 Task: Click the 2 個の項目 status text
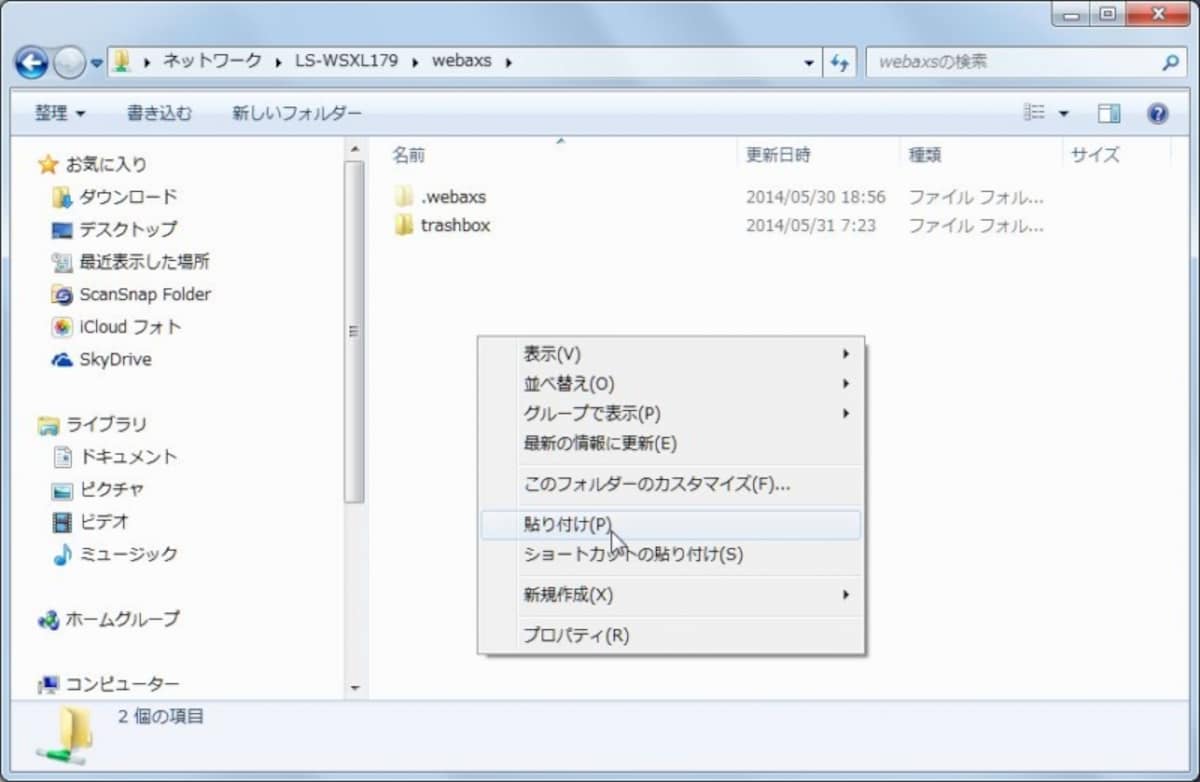click(x=161, y=717)
